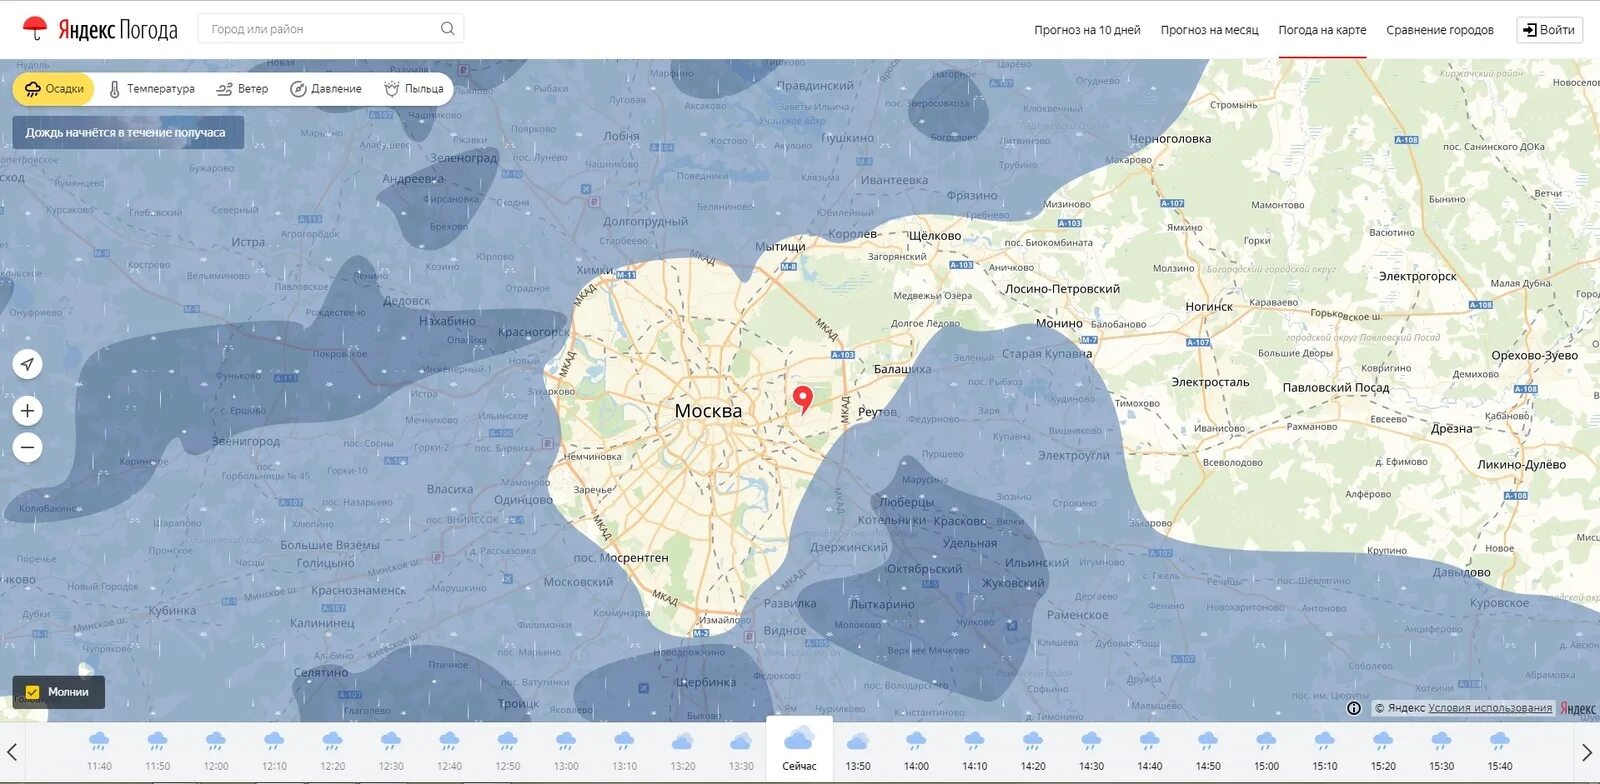Select the 14:00 forecast slot
Screen dimensions: 1600x784
916,752
